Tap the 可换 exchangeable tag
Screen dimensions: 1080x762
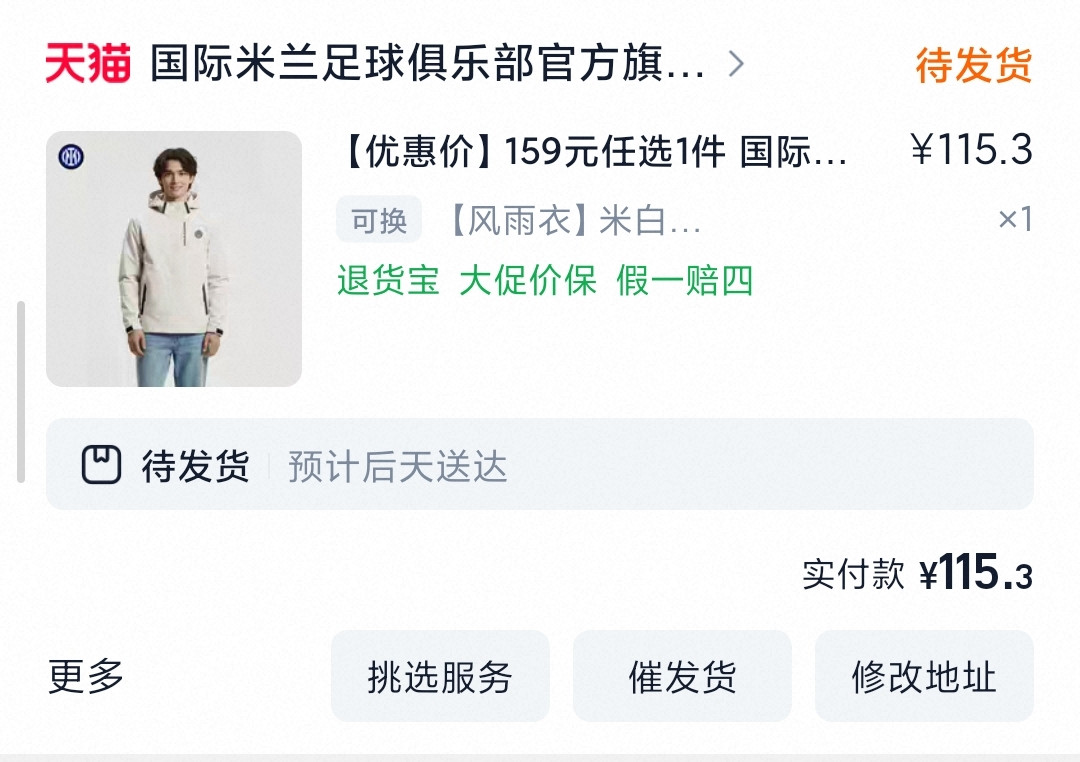(379, 220)
